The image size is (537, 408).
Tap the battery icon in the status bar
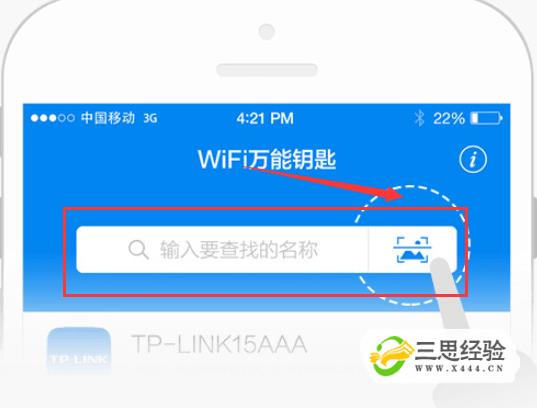(486, 118)
